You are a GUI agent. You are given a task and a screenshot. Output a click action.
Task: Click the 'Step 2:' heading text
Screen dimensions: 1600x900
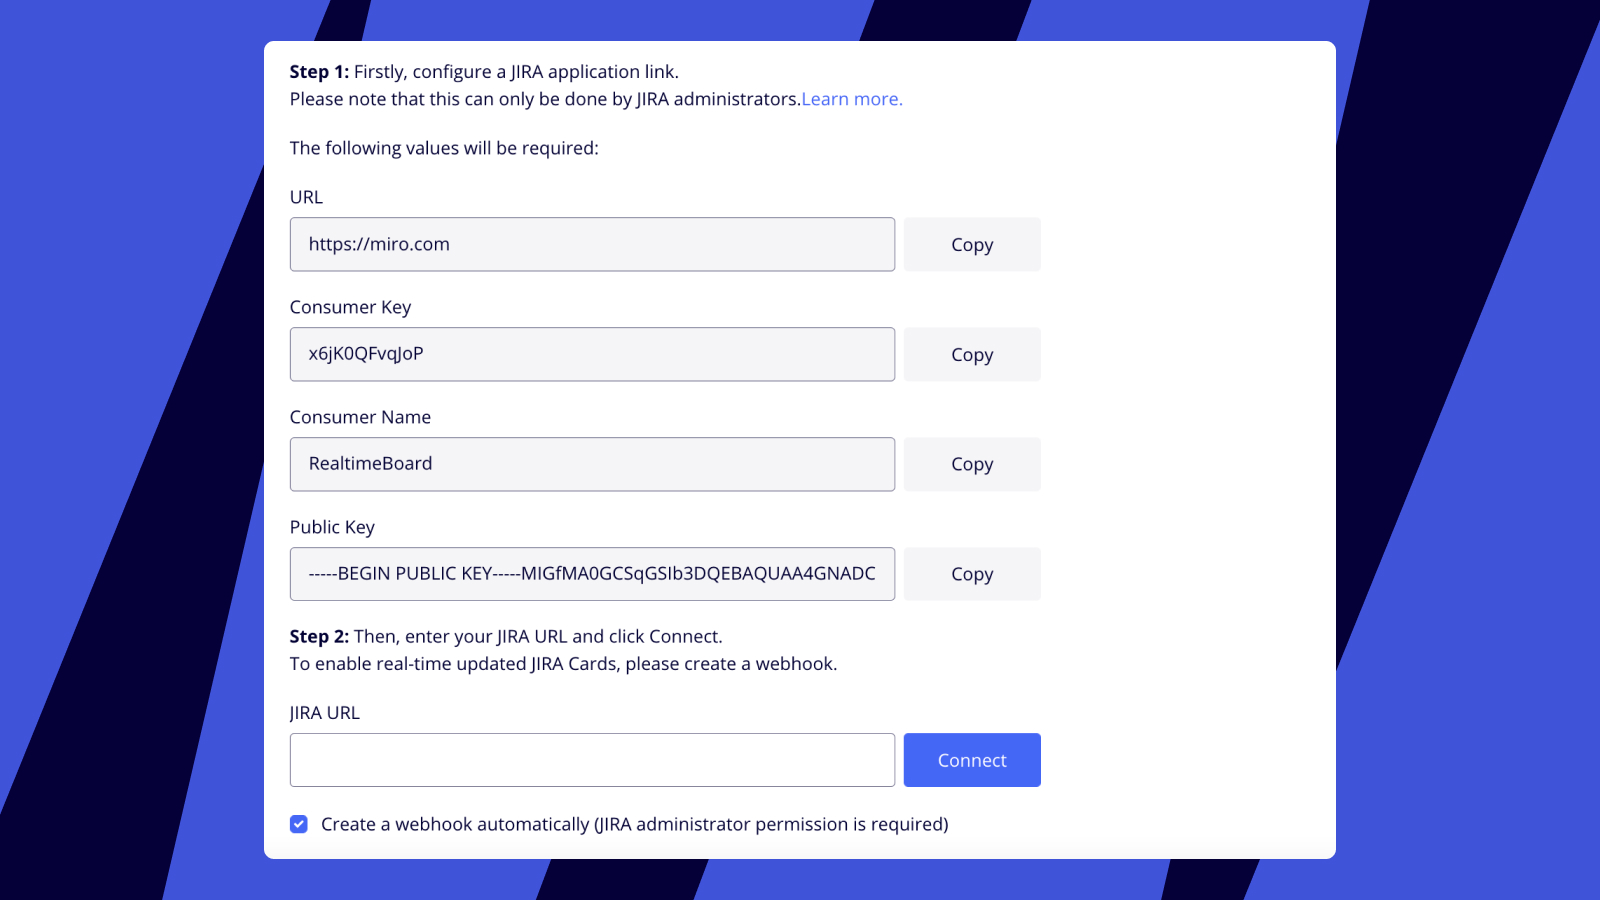click(319, 636)
